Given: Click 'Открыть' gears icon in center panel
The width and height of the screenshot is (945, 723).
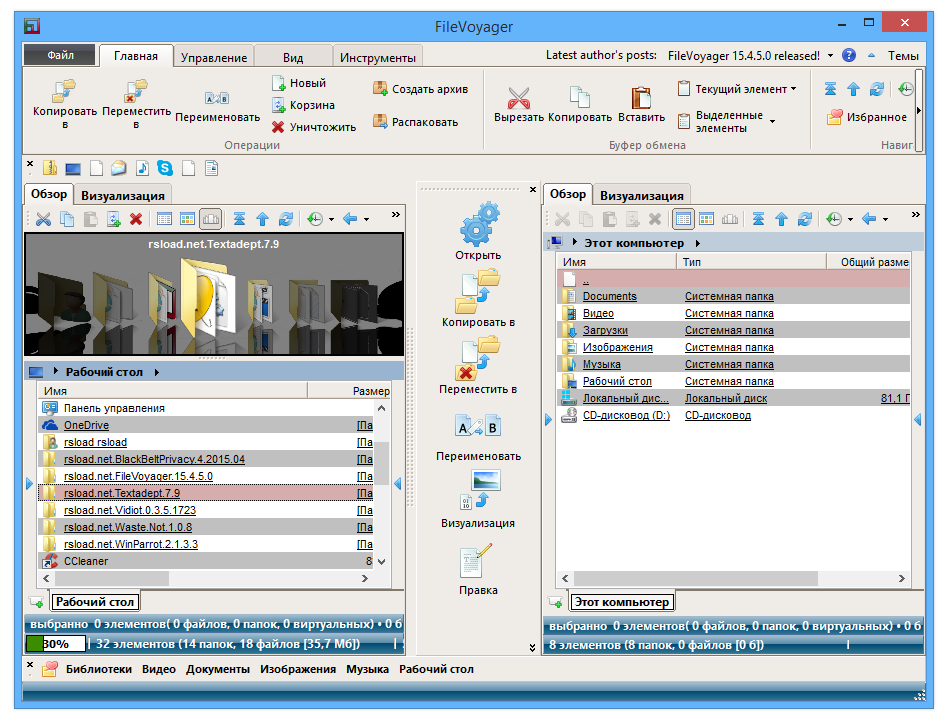Looking at the screenshot, I should (x=479, y=224).
